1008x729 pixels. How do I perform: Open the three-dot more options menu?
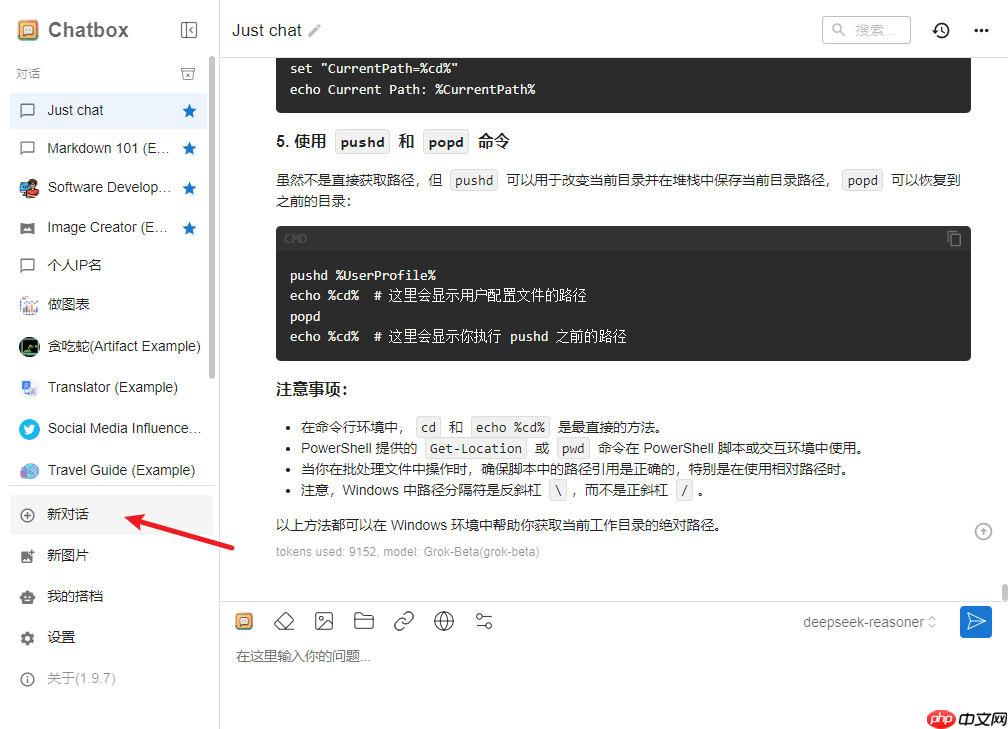(x=981, y=30)
